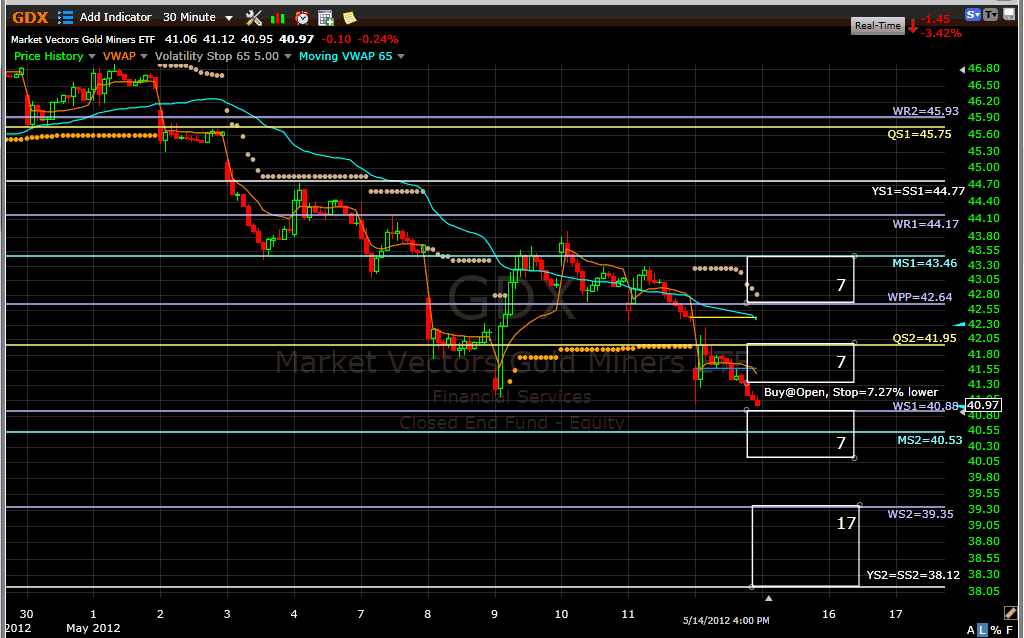Click the bar chart style icon
The height and width of the screenshot is (638, 1024).
(278, 18)
